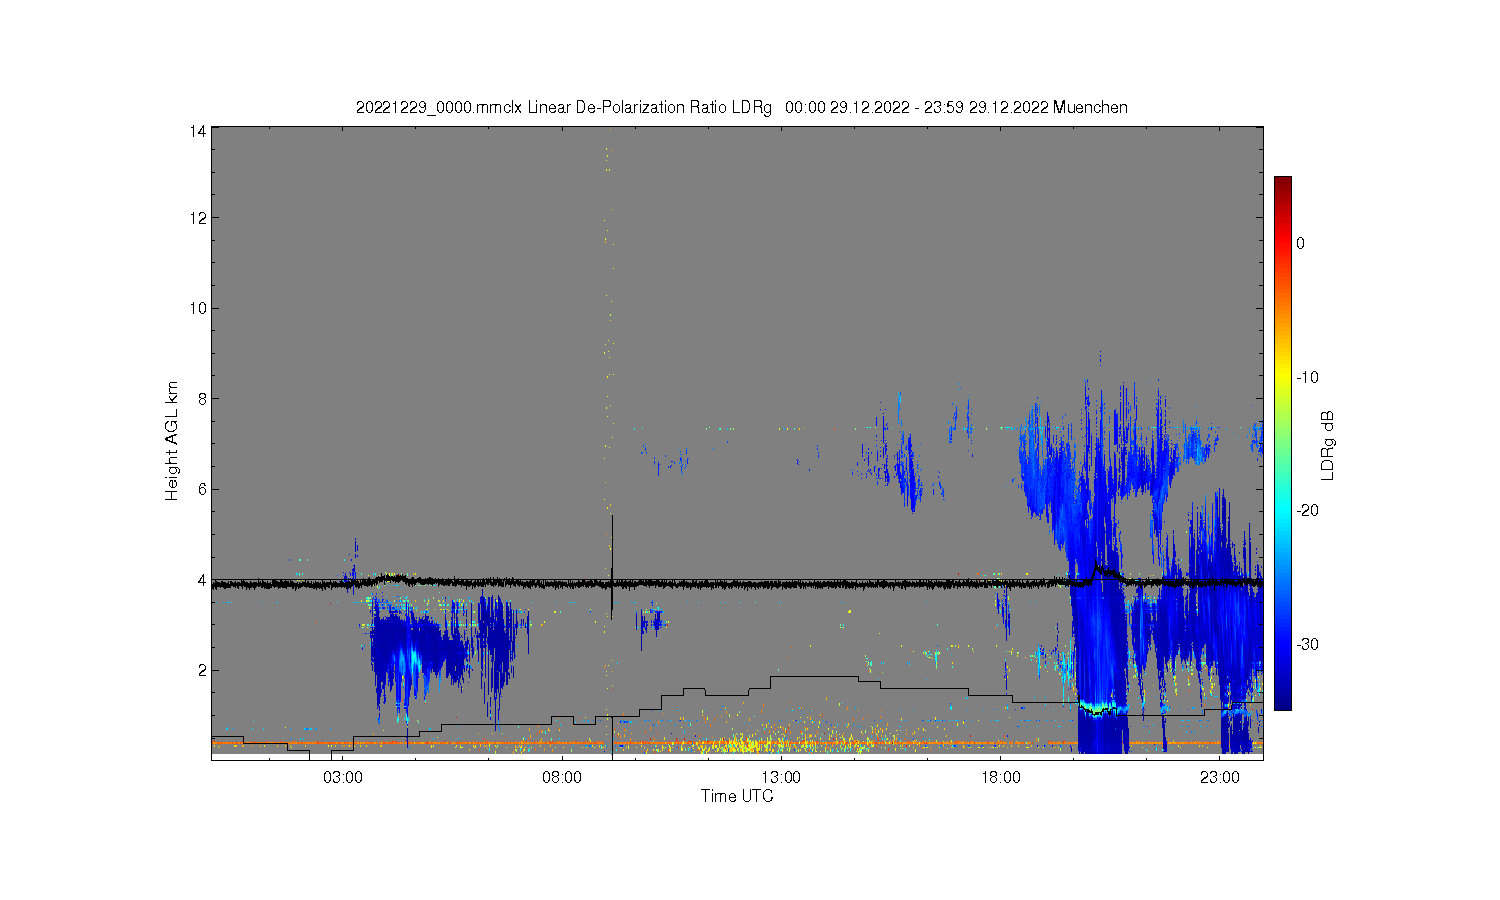
Task: Click the colorbar -20 dB tick label
Action: point(1307,510)
